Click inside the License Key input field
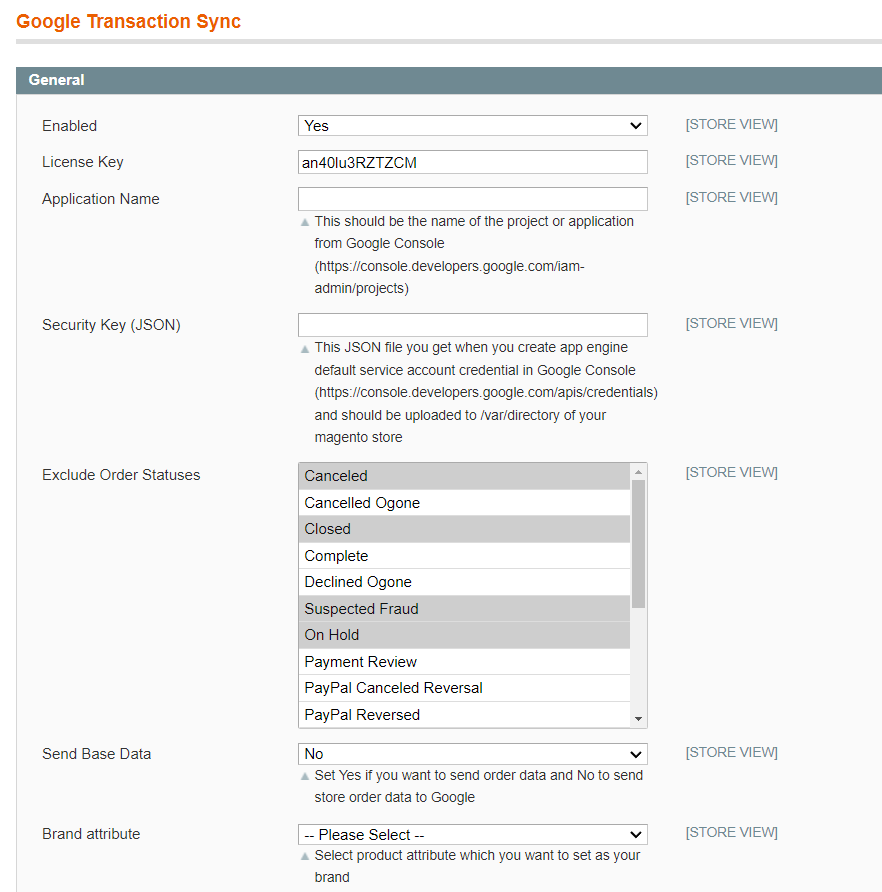 tap(470, 161)
